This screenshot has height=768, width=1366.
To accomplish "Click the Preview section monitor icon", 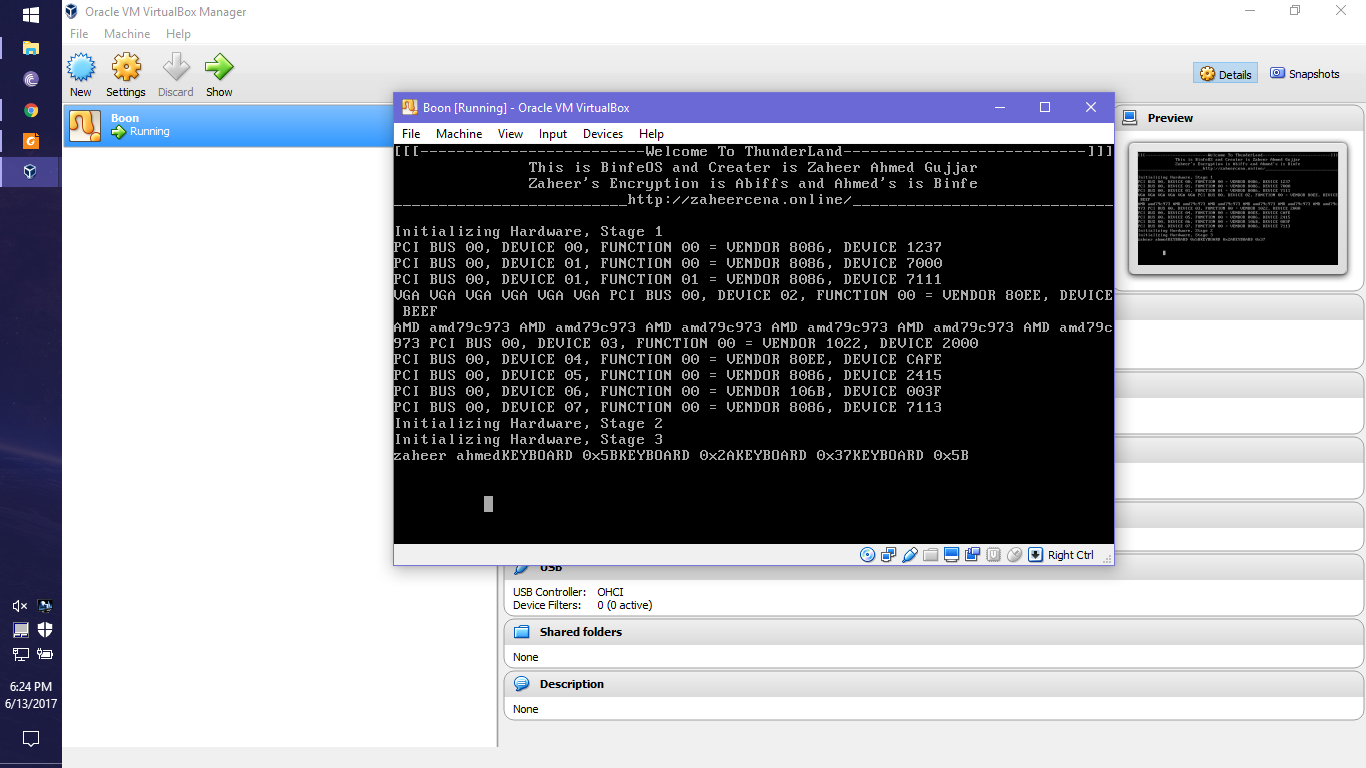I will [1130, 118].
